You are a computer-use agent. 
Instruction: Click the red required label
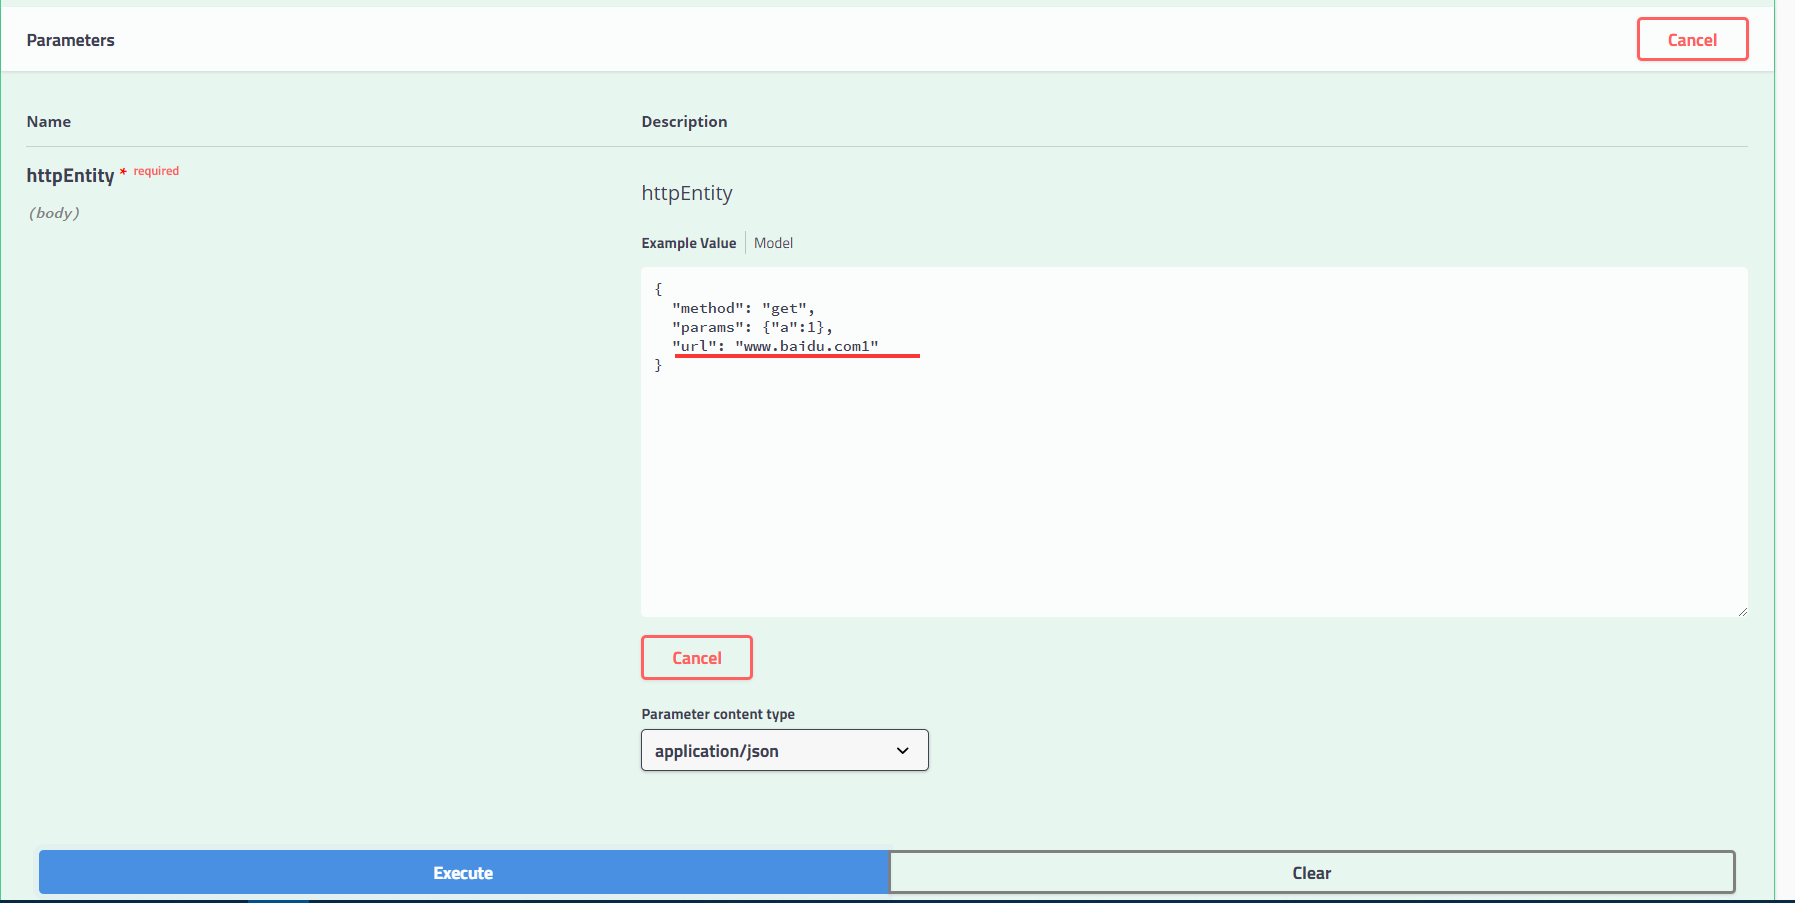point(156,171)
